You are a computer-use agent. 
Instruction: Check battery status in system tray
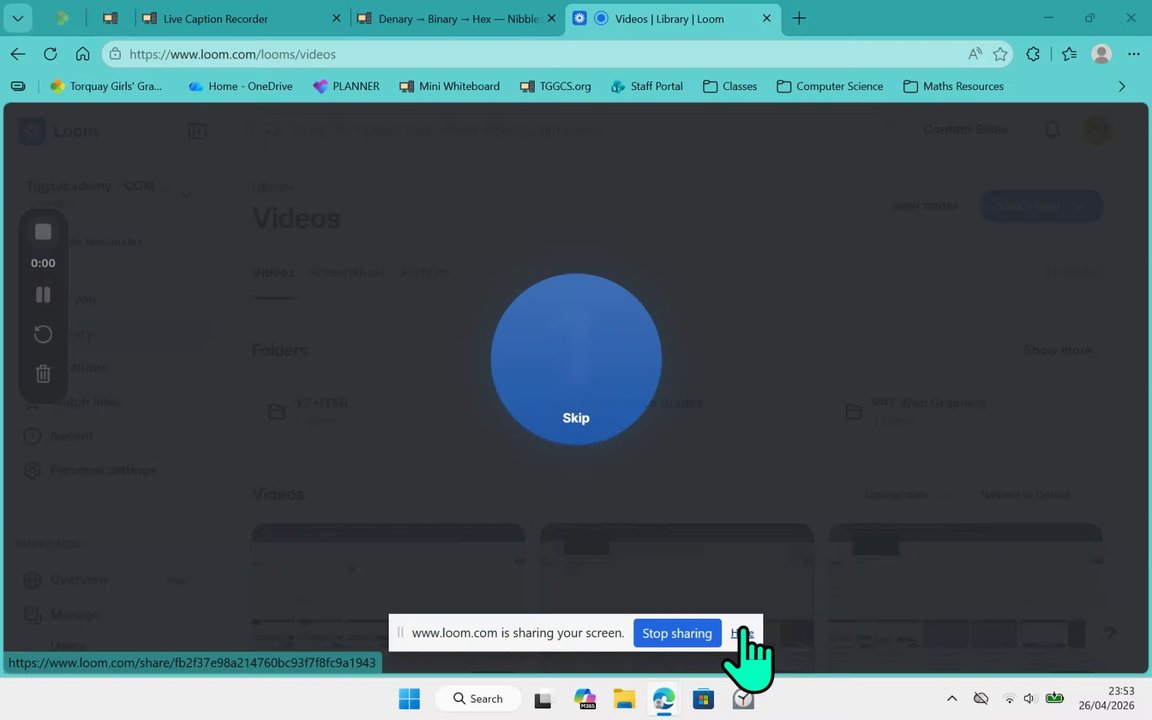[x=1054, y=699]
